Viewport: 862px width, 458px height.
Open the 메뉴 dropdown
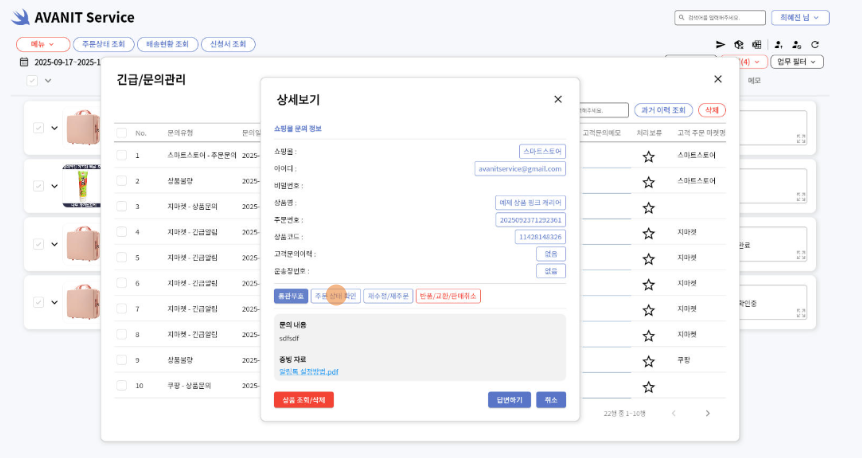point(43,45)
